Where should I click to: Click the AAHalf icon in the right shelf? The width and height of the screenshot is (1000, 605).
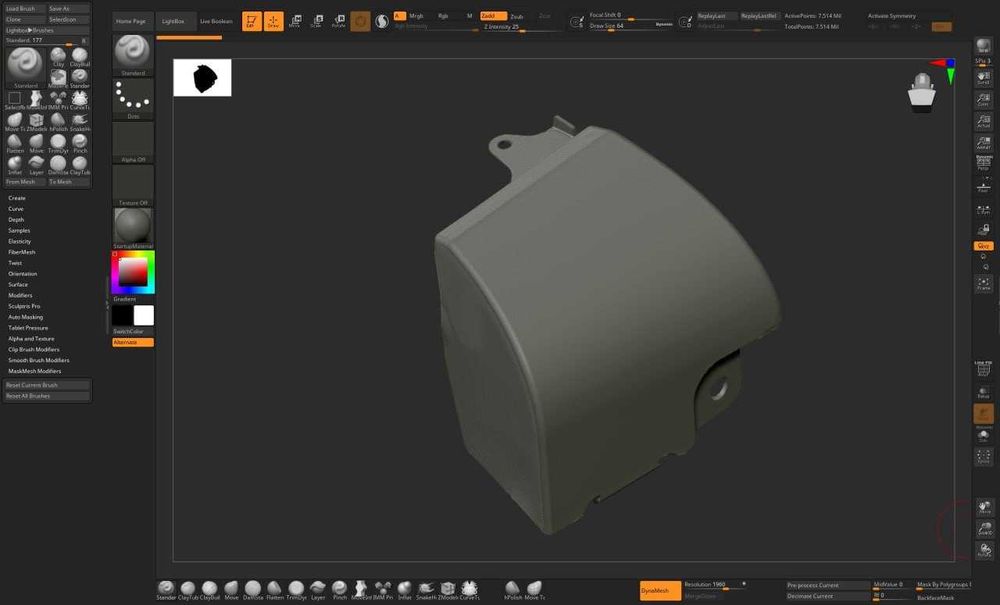click(983, 143)
